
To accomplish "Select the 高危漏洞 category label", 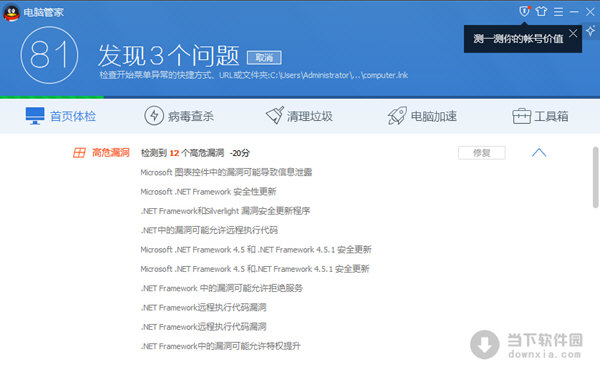I will pyautogui.click(x=111, y=153).
